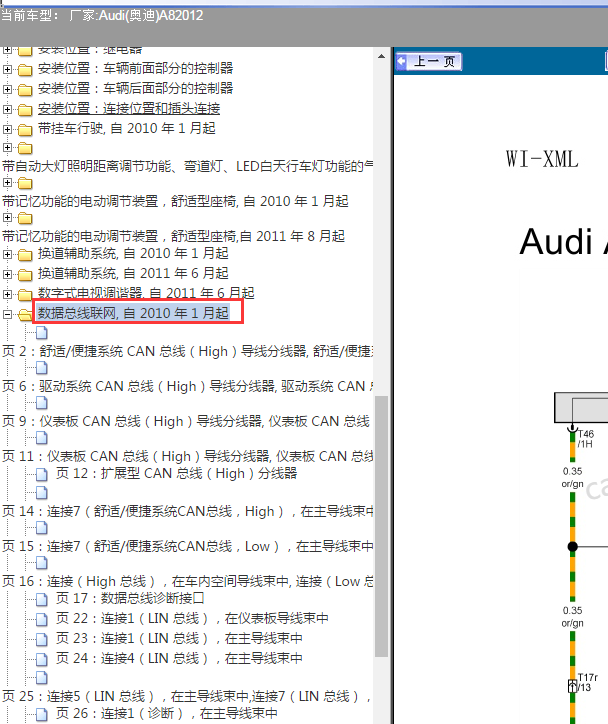Click document icon of 页 17 entry
This screenshot has height=724, width=608.
point(42,599)
